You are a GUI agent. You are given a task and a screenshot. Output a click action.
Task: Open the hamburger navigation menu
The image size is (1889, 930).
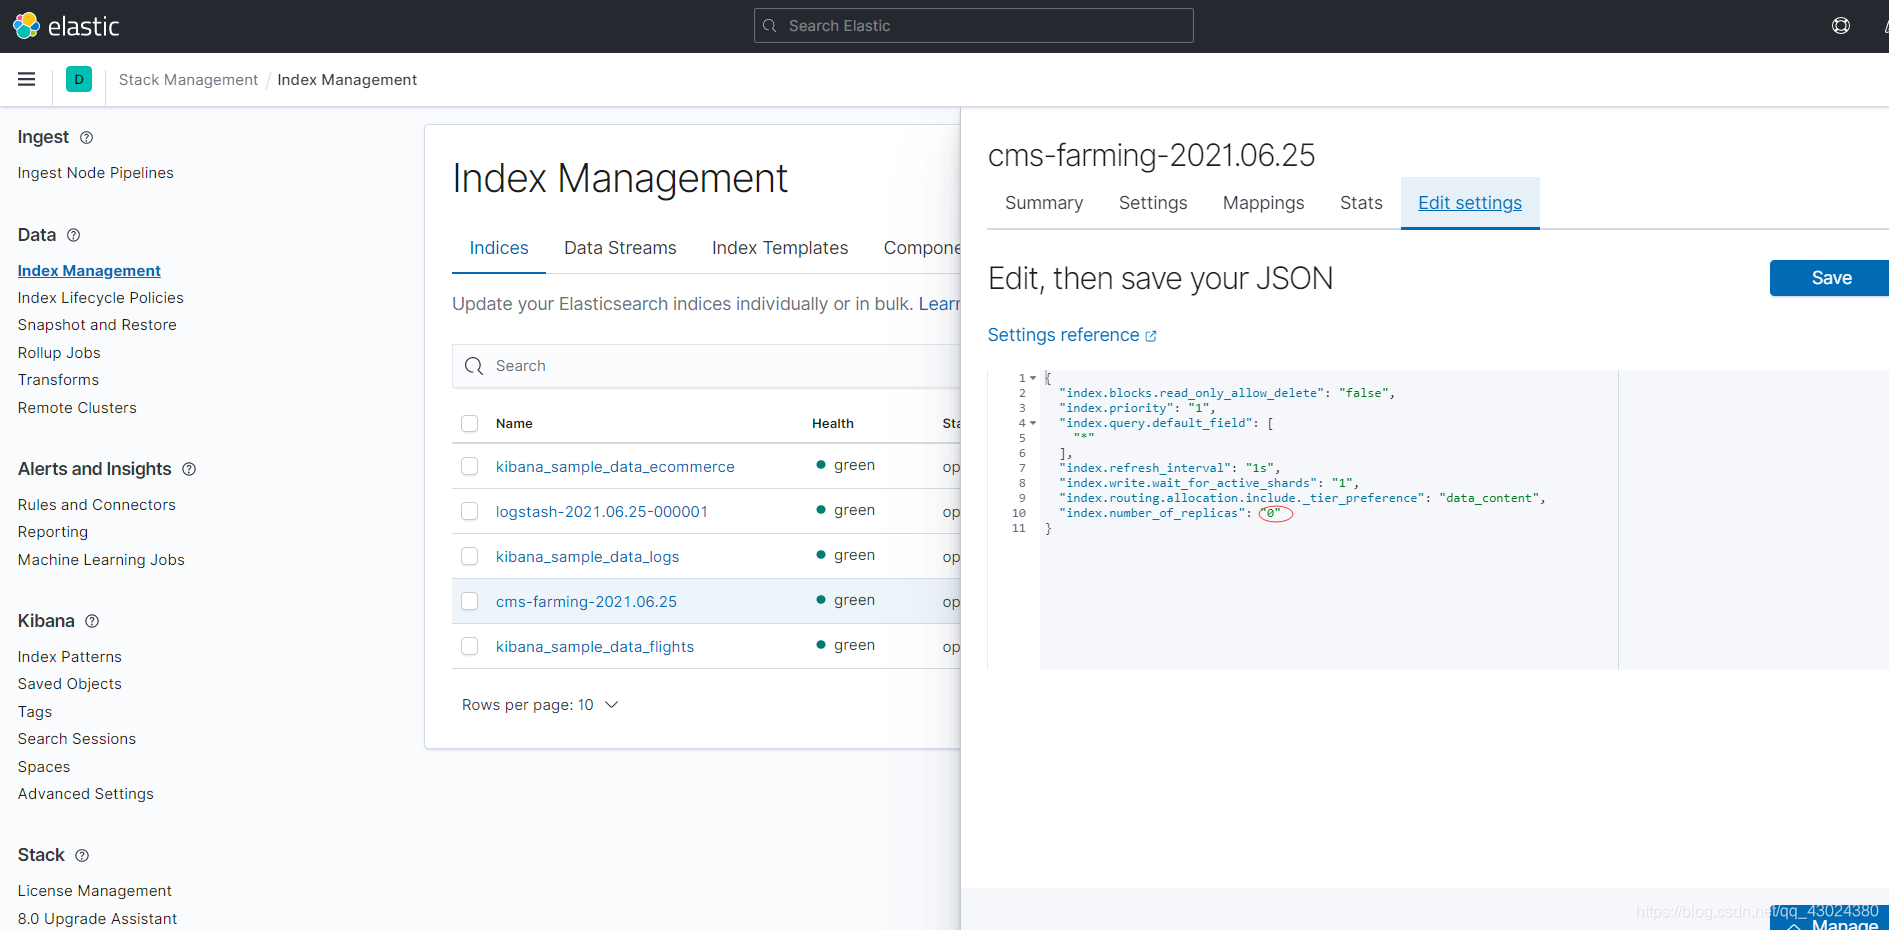27,79
